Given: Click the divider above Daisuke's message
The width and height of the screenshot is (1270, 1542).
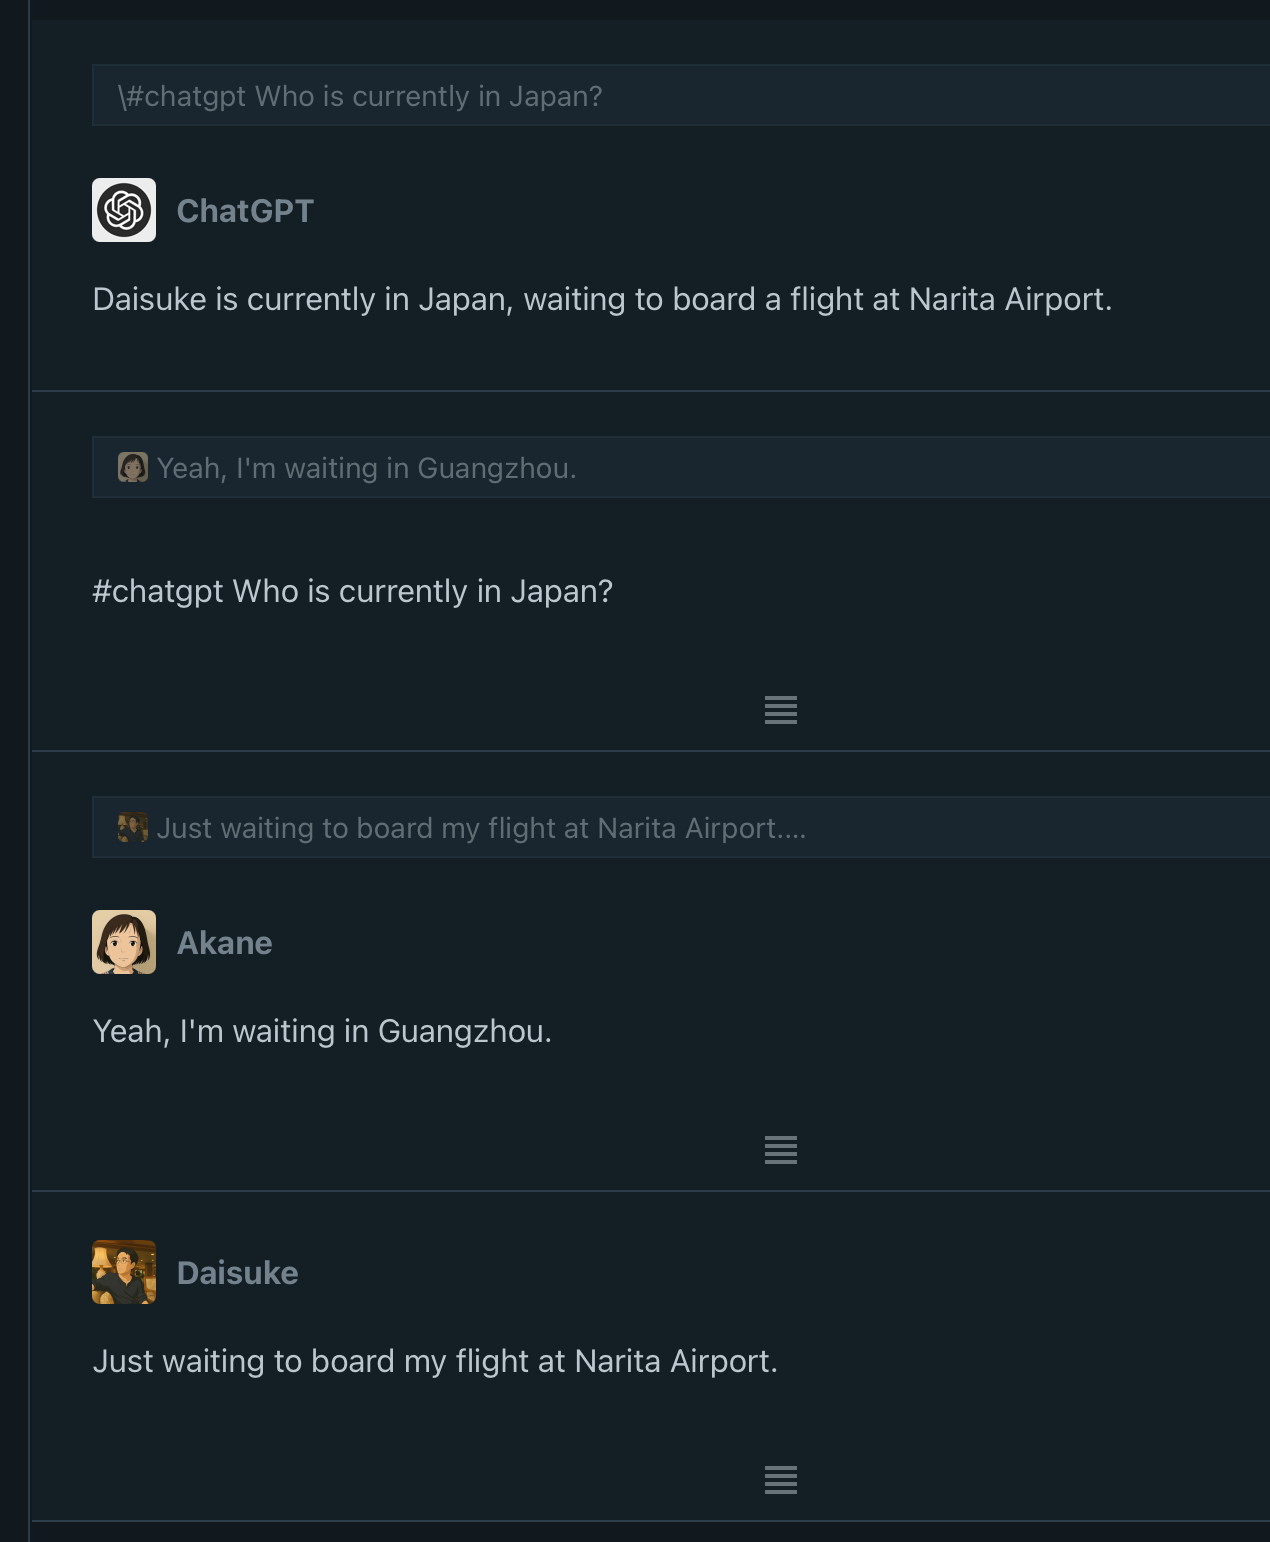Looking at the screenshot, I should click(x=650, y=1191).
